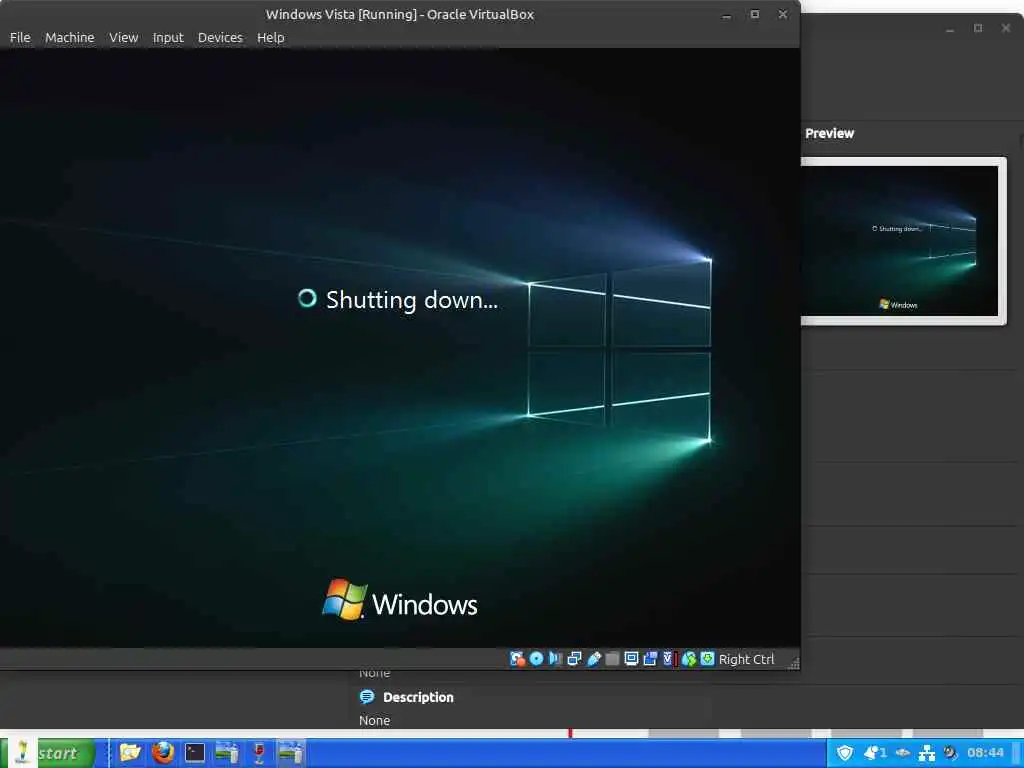The image size is (1024, 768).
Task: Click the Description section header
Action: tap(418, 697)
